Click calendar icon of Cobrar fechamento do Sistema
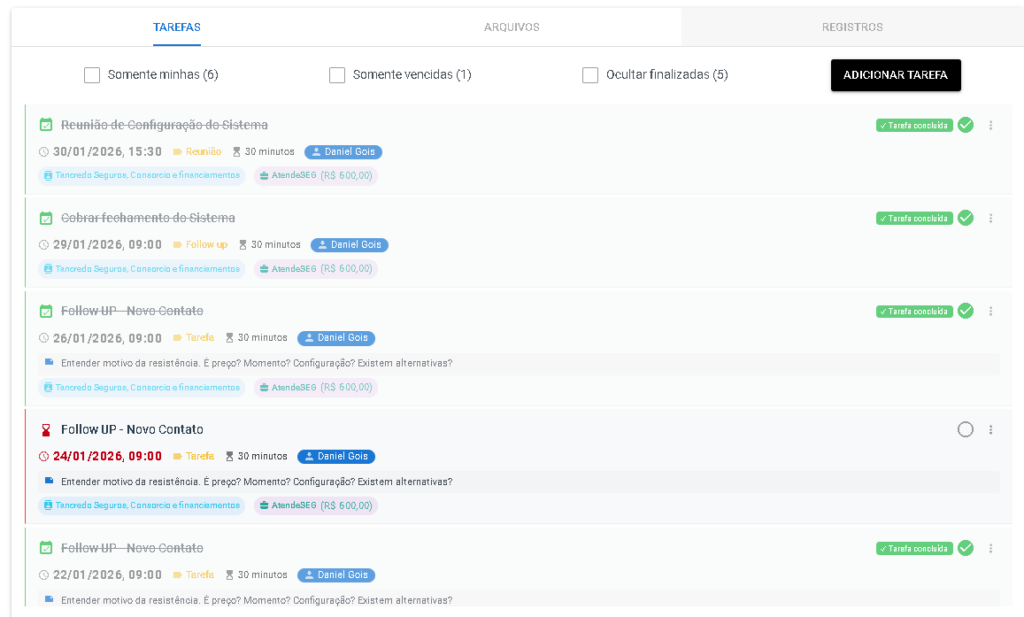The image size is (1024, 617). pyautogui.click(x=45, y=218)
